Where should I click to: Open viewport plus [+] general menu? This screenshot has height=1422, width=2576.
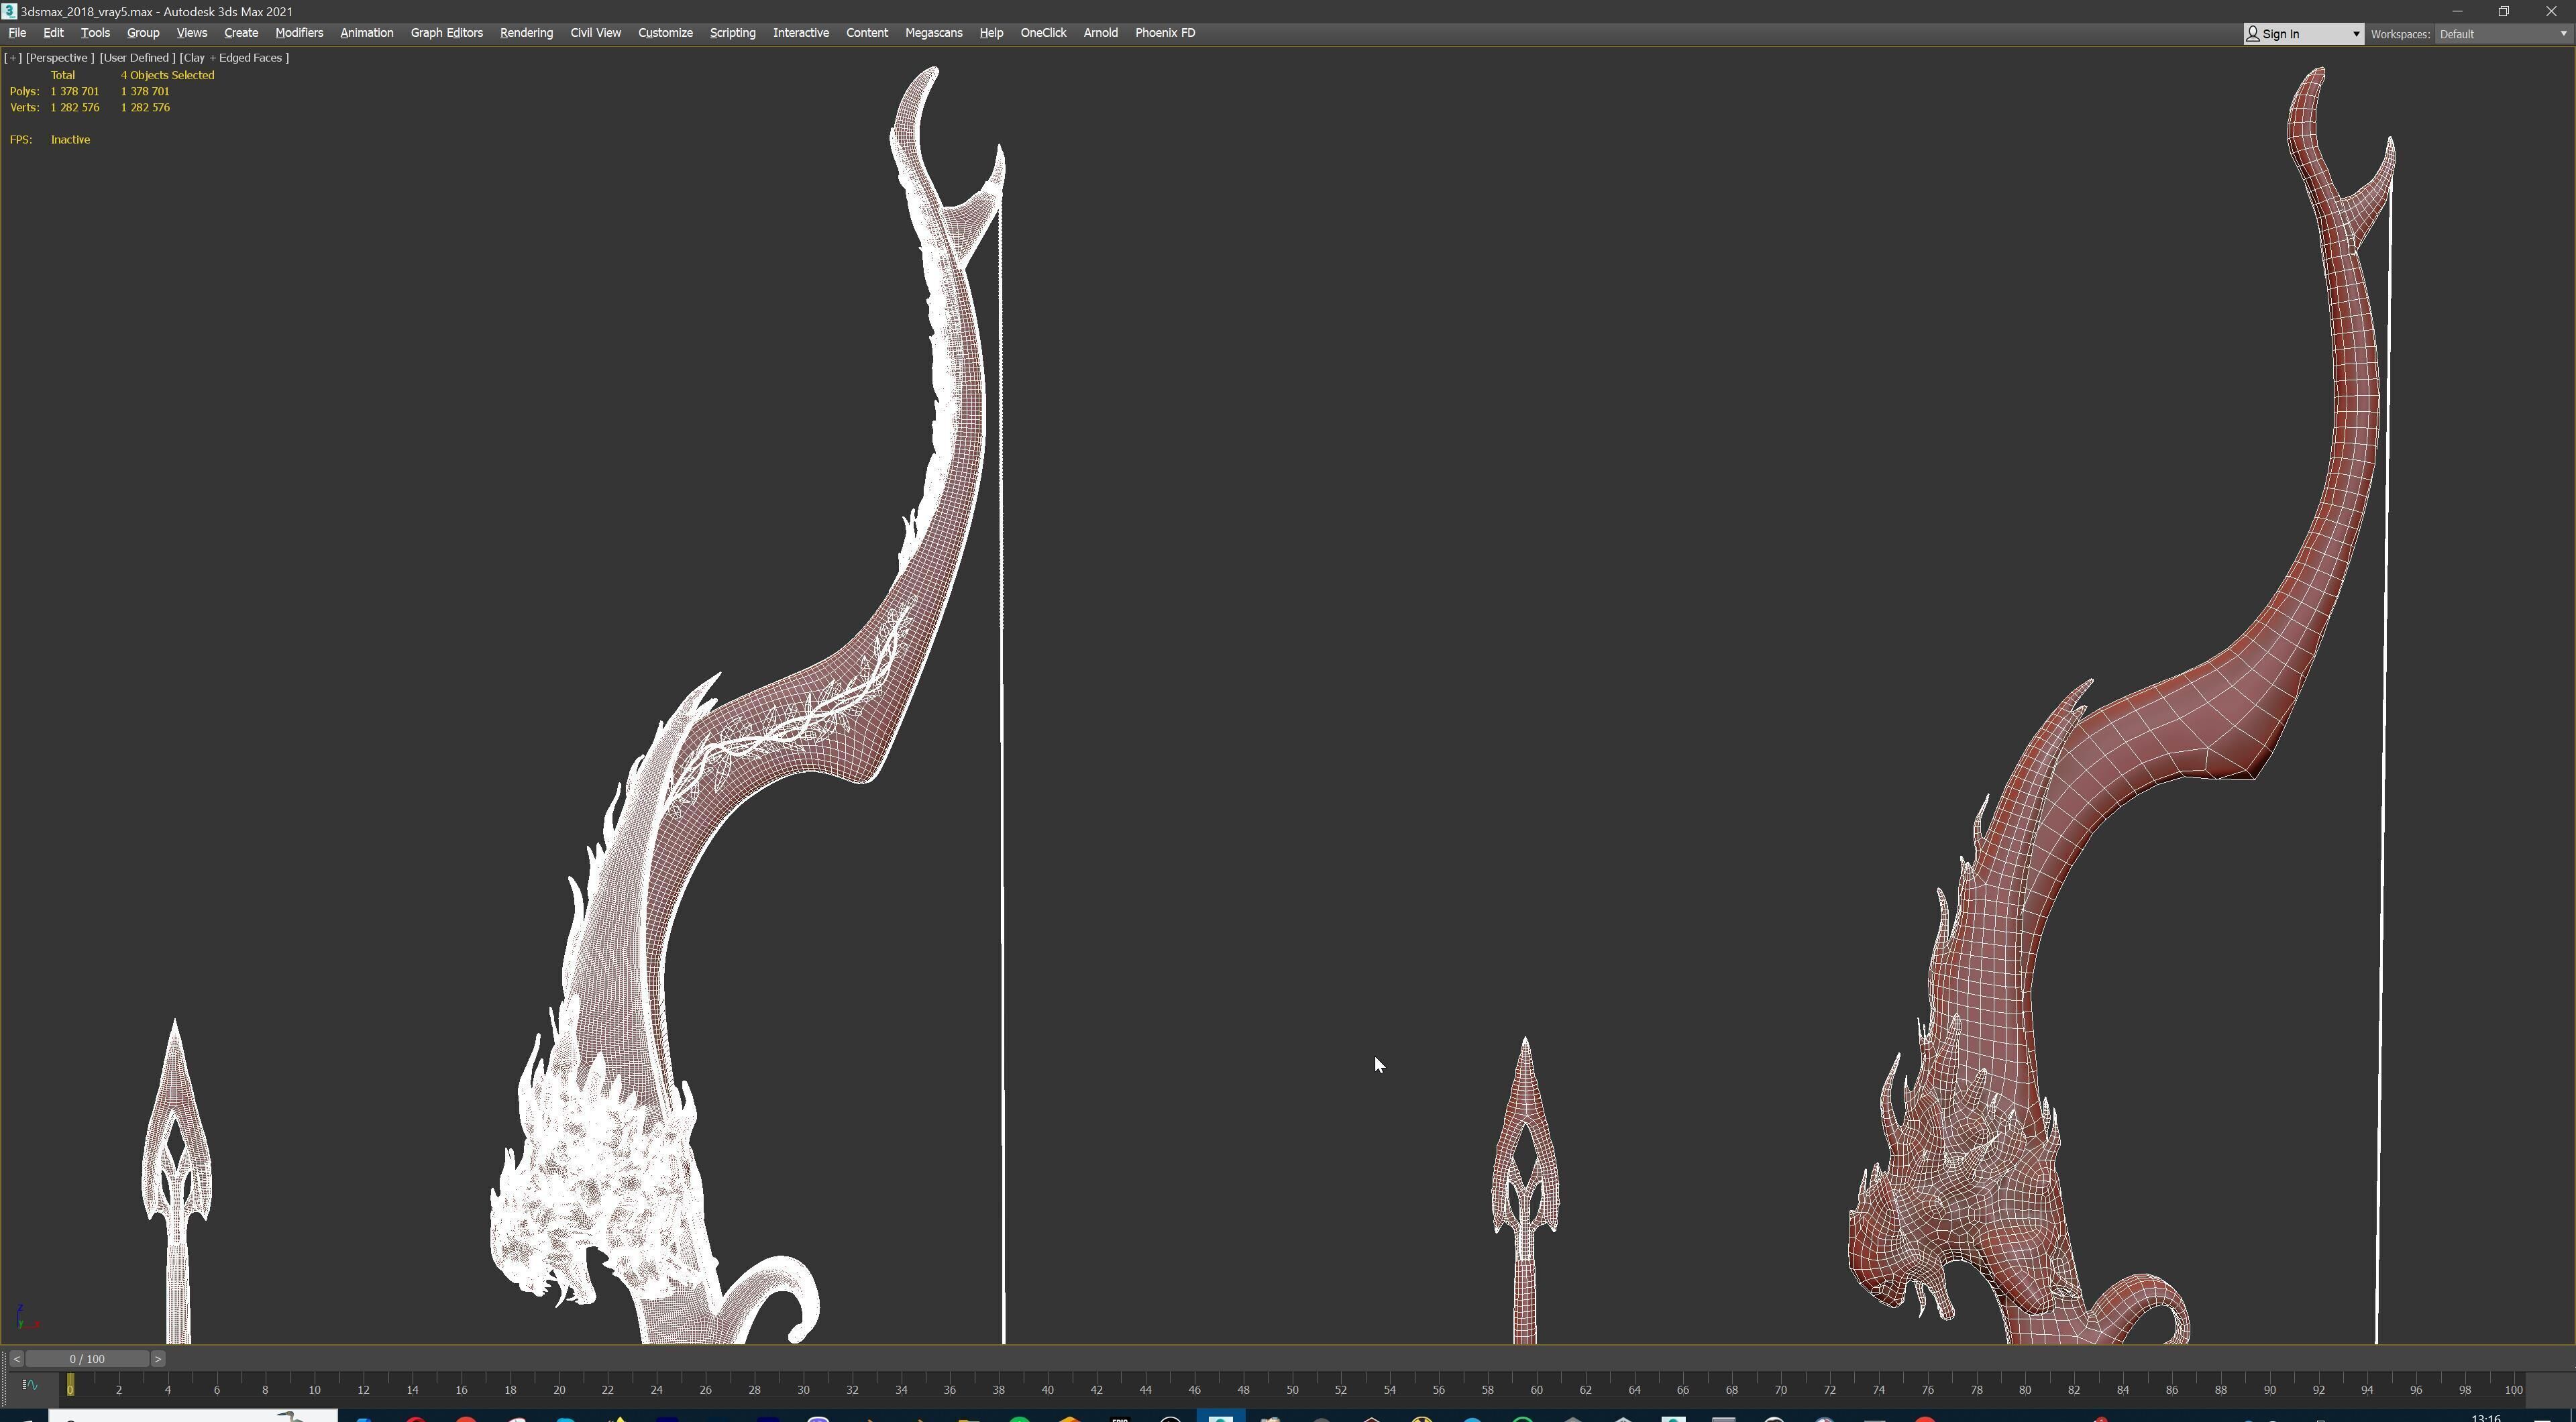click(x=13, y=58)
